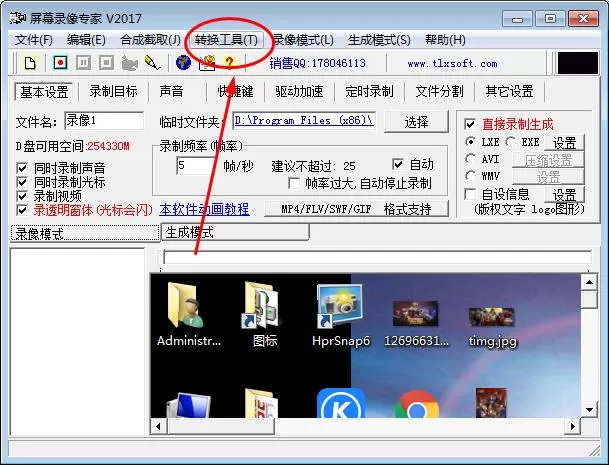The image size is (609, 465).
Task: Click the temp folder path D:\Program Files
Action: [304, 120]
